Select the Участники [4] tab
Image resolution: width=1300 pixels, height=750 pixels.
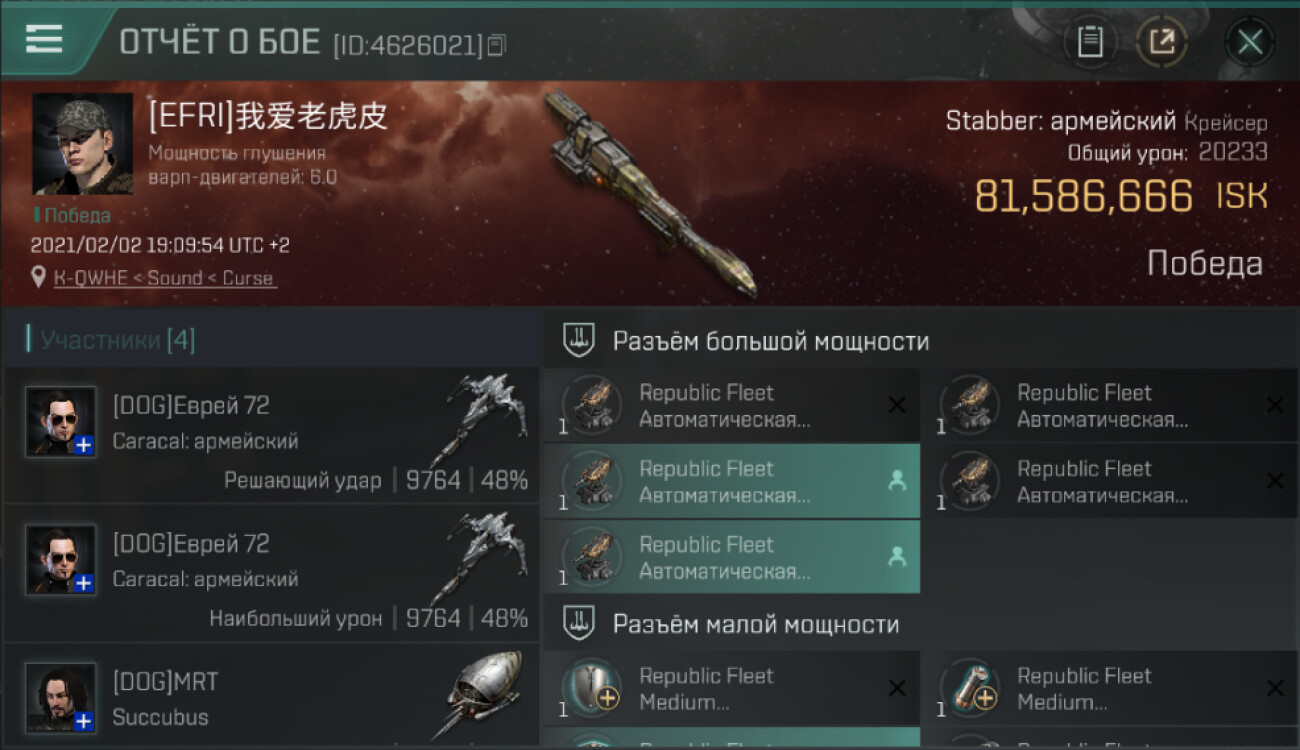[117, 340]
